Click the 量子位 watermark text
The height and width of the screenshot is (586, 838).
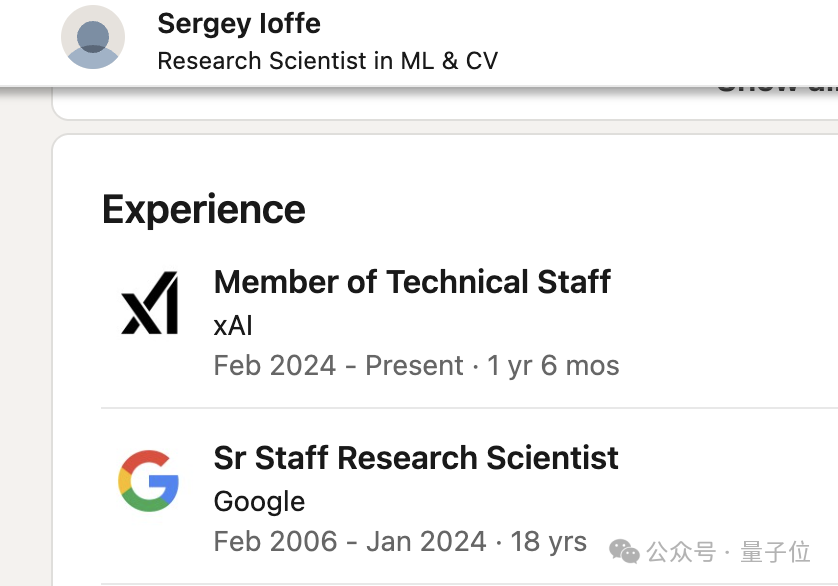[x=775, y=552]
